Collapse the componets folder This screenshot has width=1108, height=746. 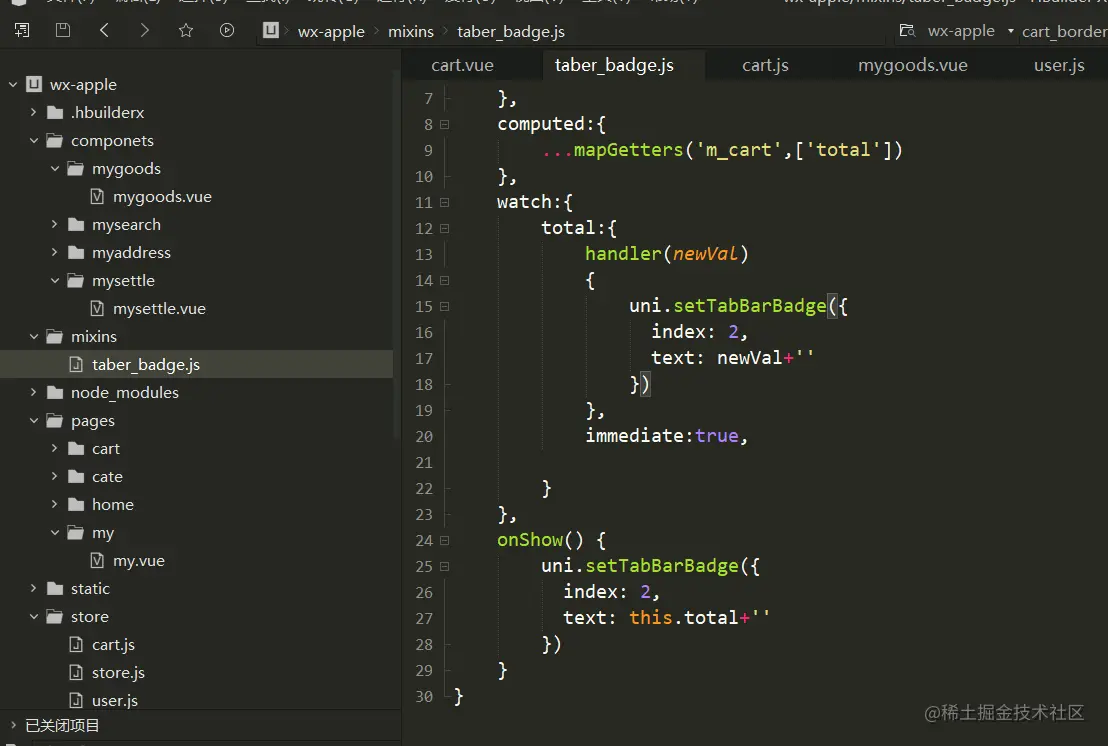[x=33, y=140]
